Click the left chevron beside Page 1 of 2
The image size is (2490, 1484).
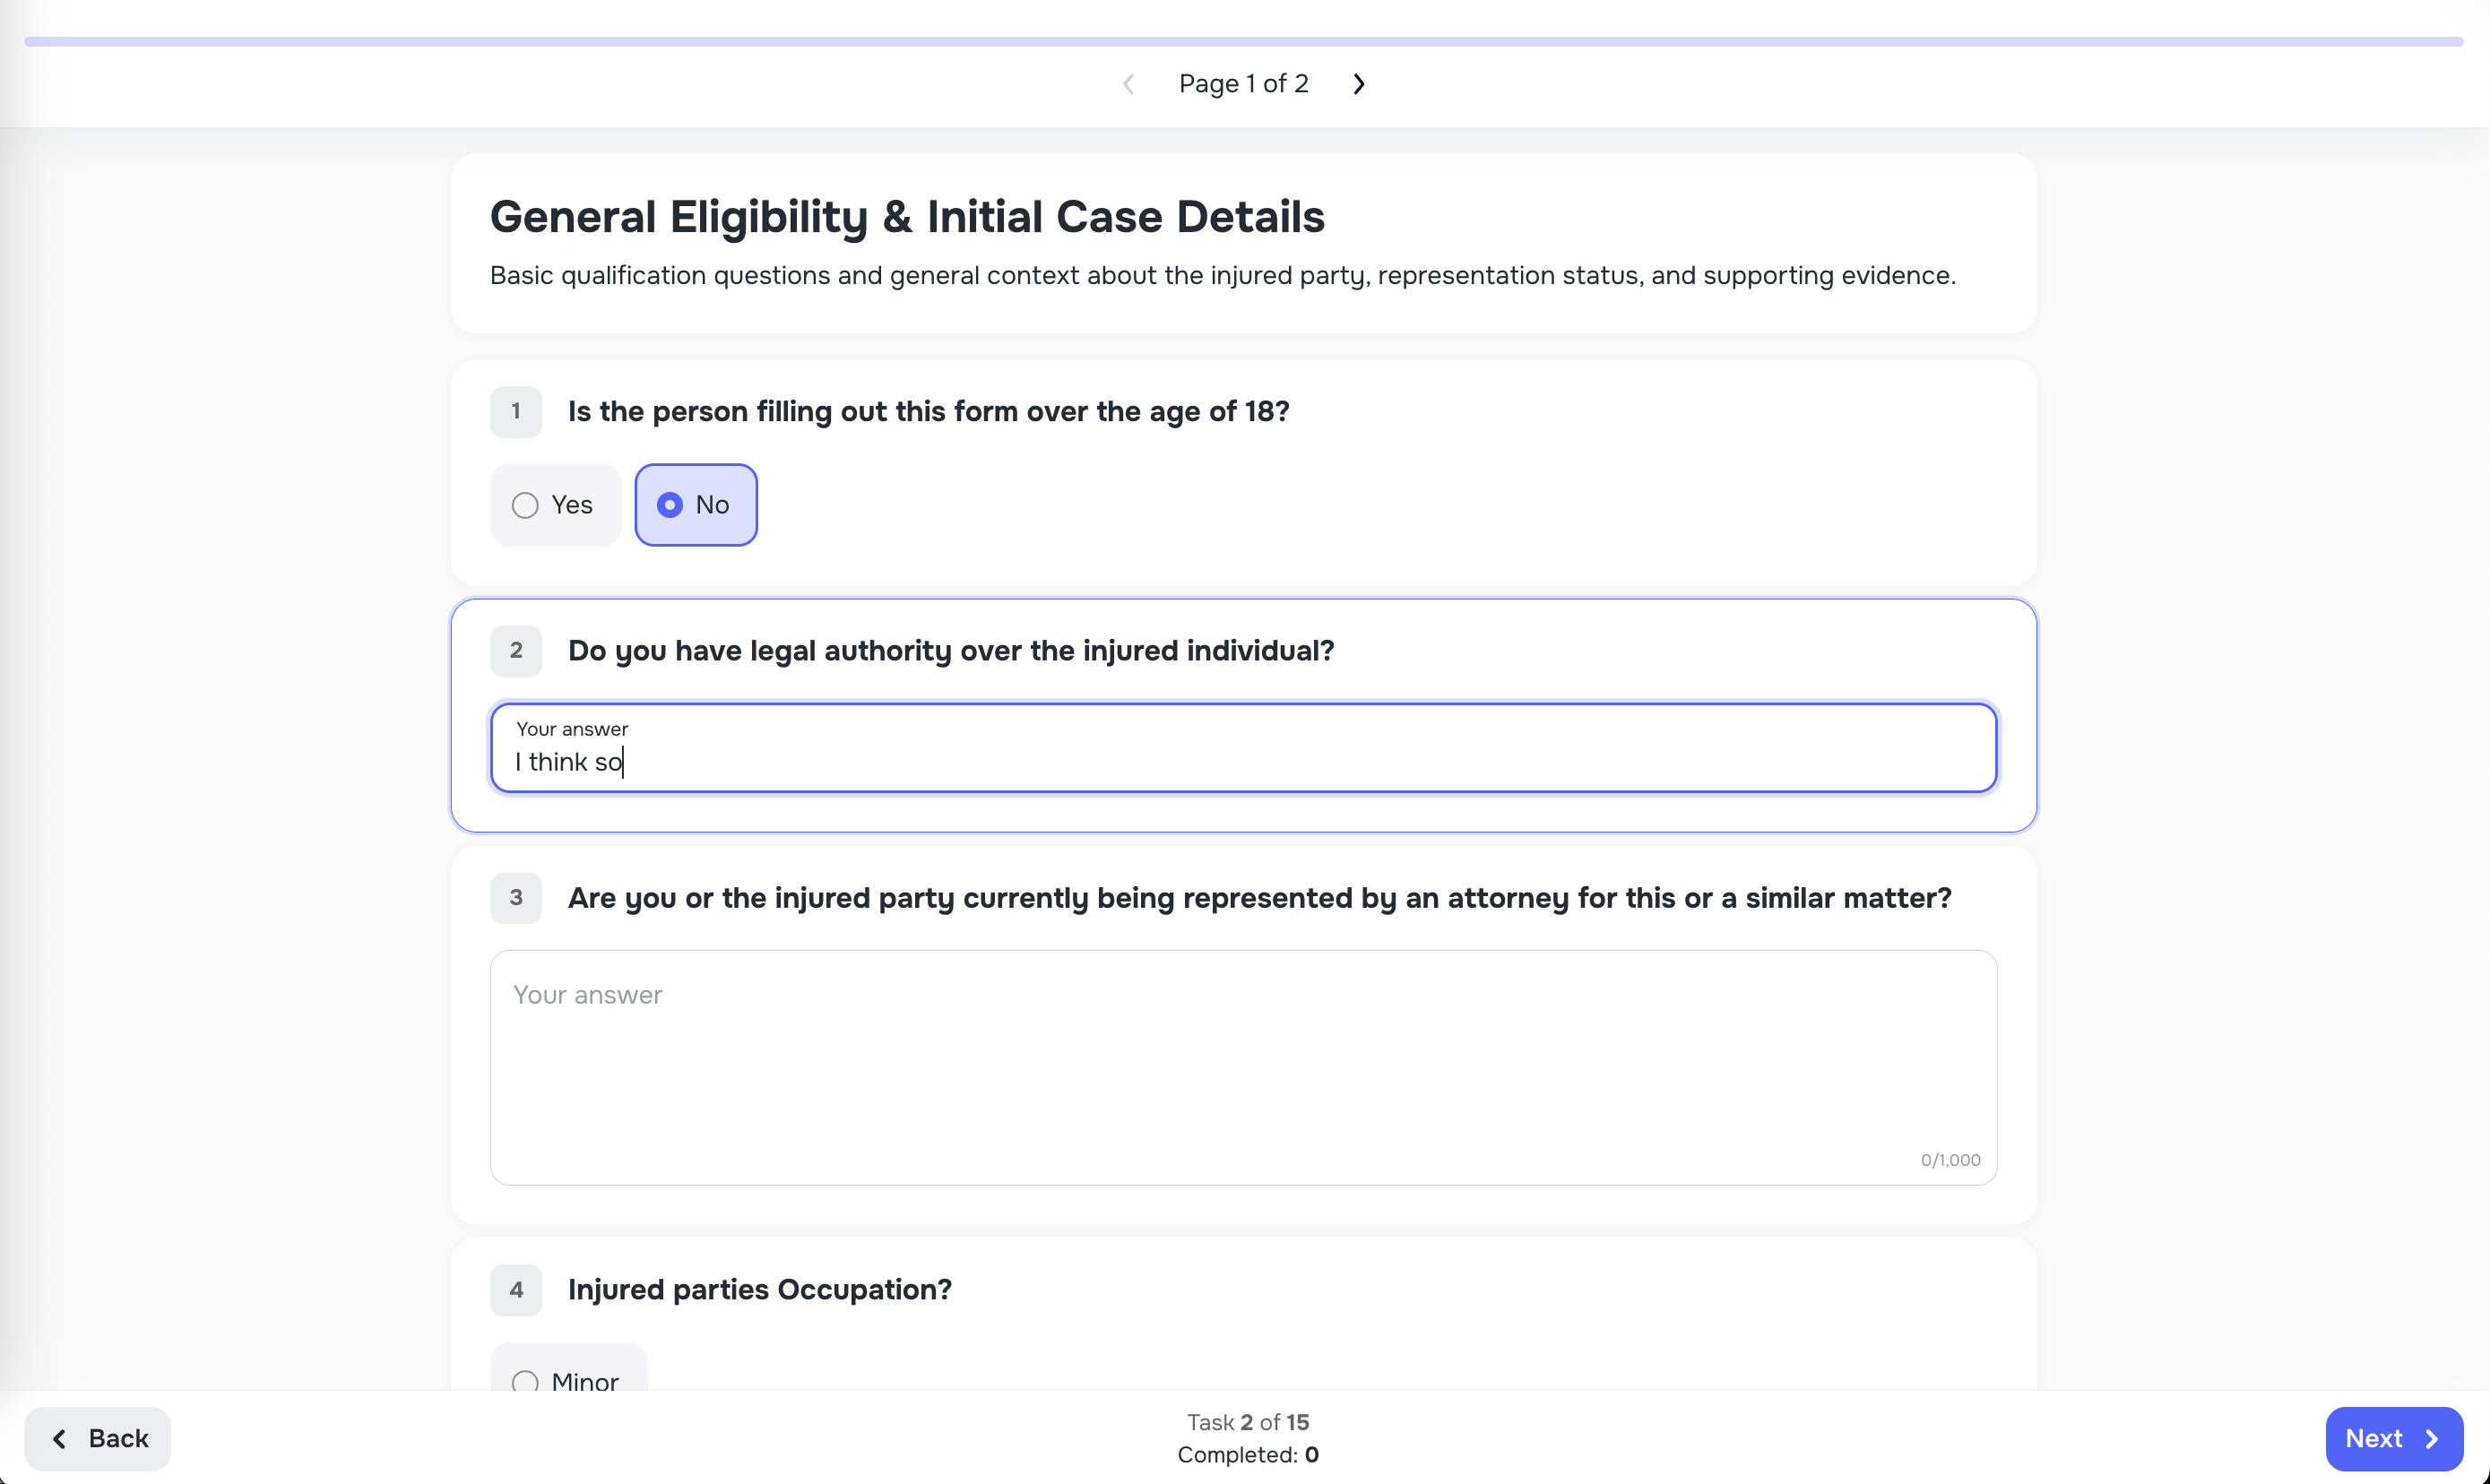(1128, 83)
